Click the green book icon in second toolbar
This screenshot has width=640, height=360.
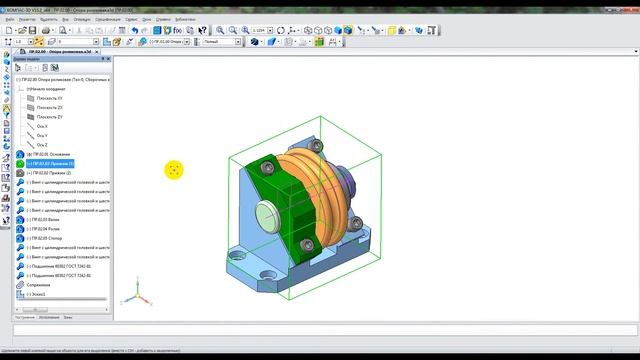[319, 42]
